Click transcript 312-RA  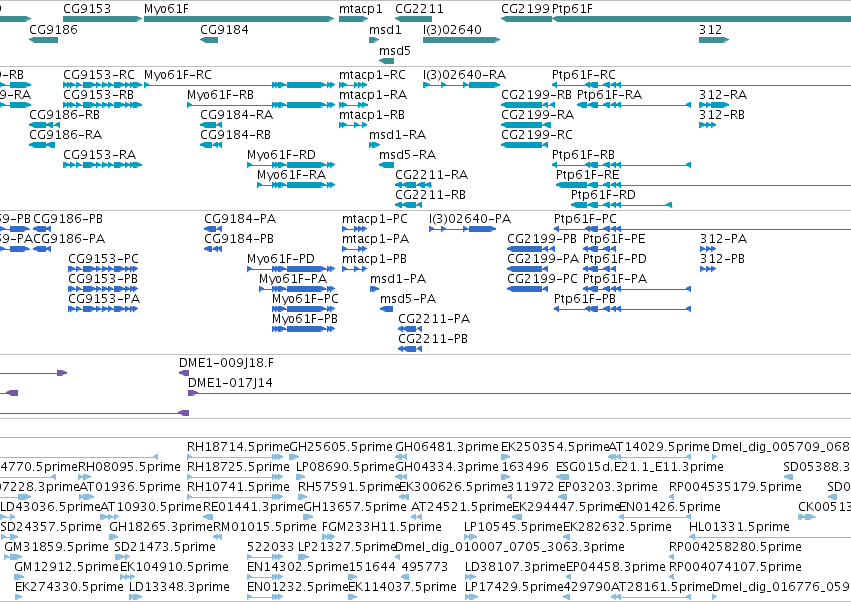pos(714,105)
